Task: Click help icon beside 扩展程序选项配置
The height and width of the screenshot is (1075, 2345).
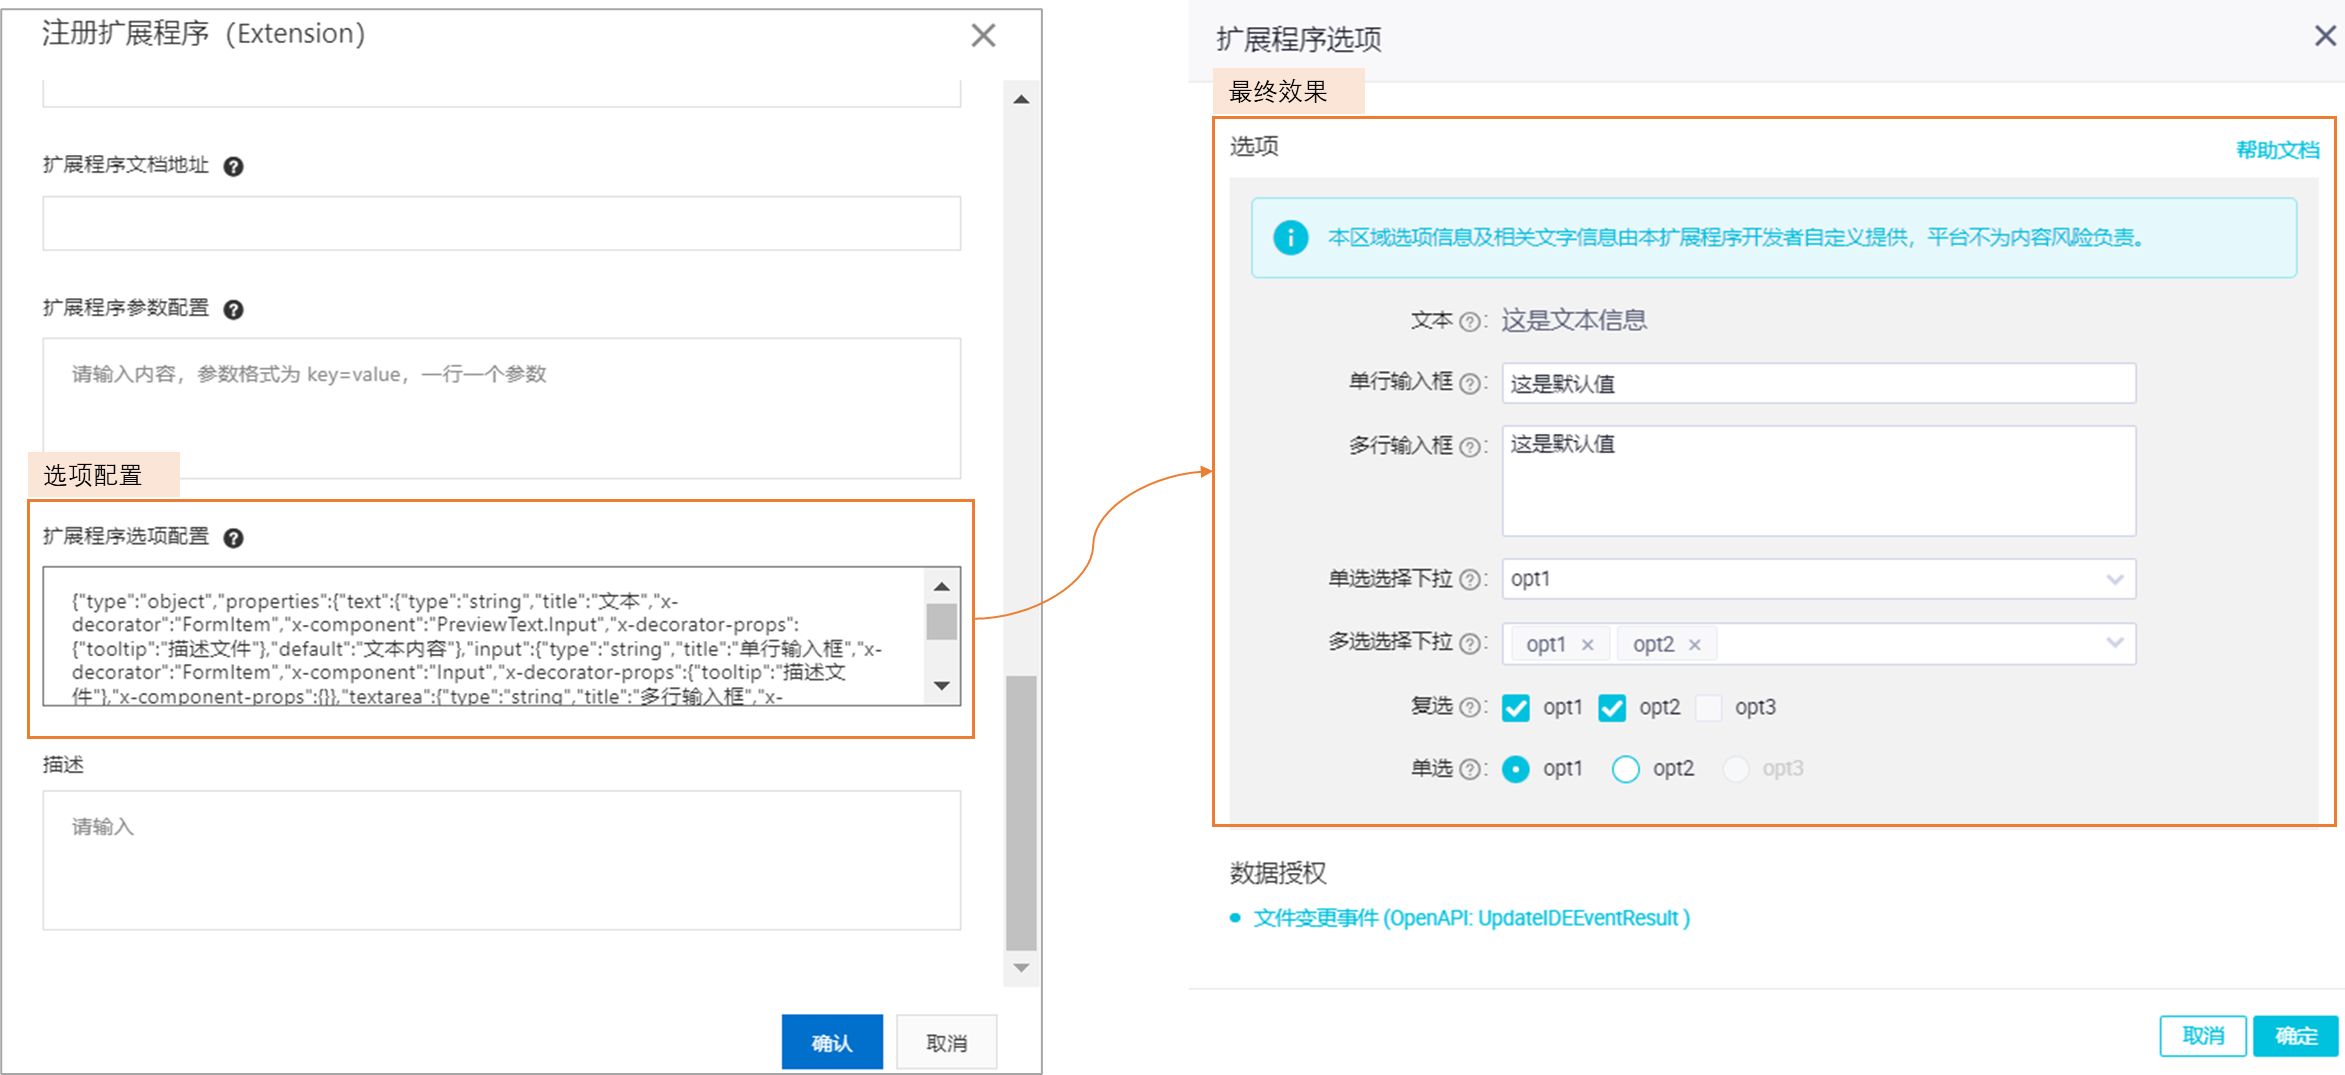Action: 233,538
